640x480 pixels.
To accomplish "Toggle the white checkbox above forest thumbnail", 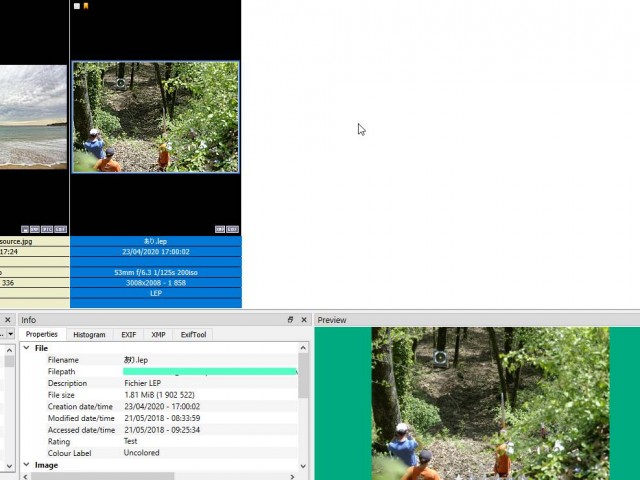I will [x=77, y=6].
